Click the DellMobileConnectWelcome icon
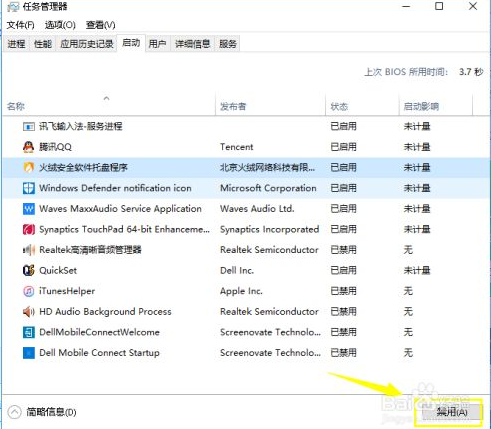The width and height of the screenshot is (491, 429). click(x=29, y=332)
